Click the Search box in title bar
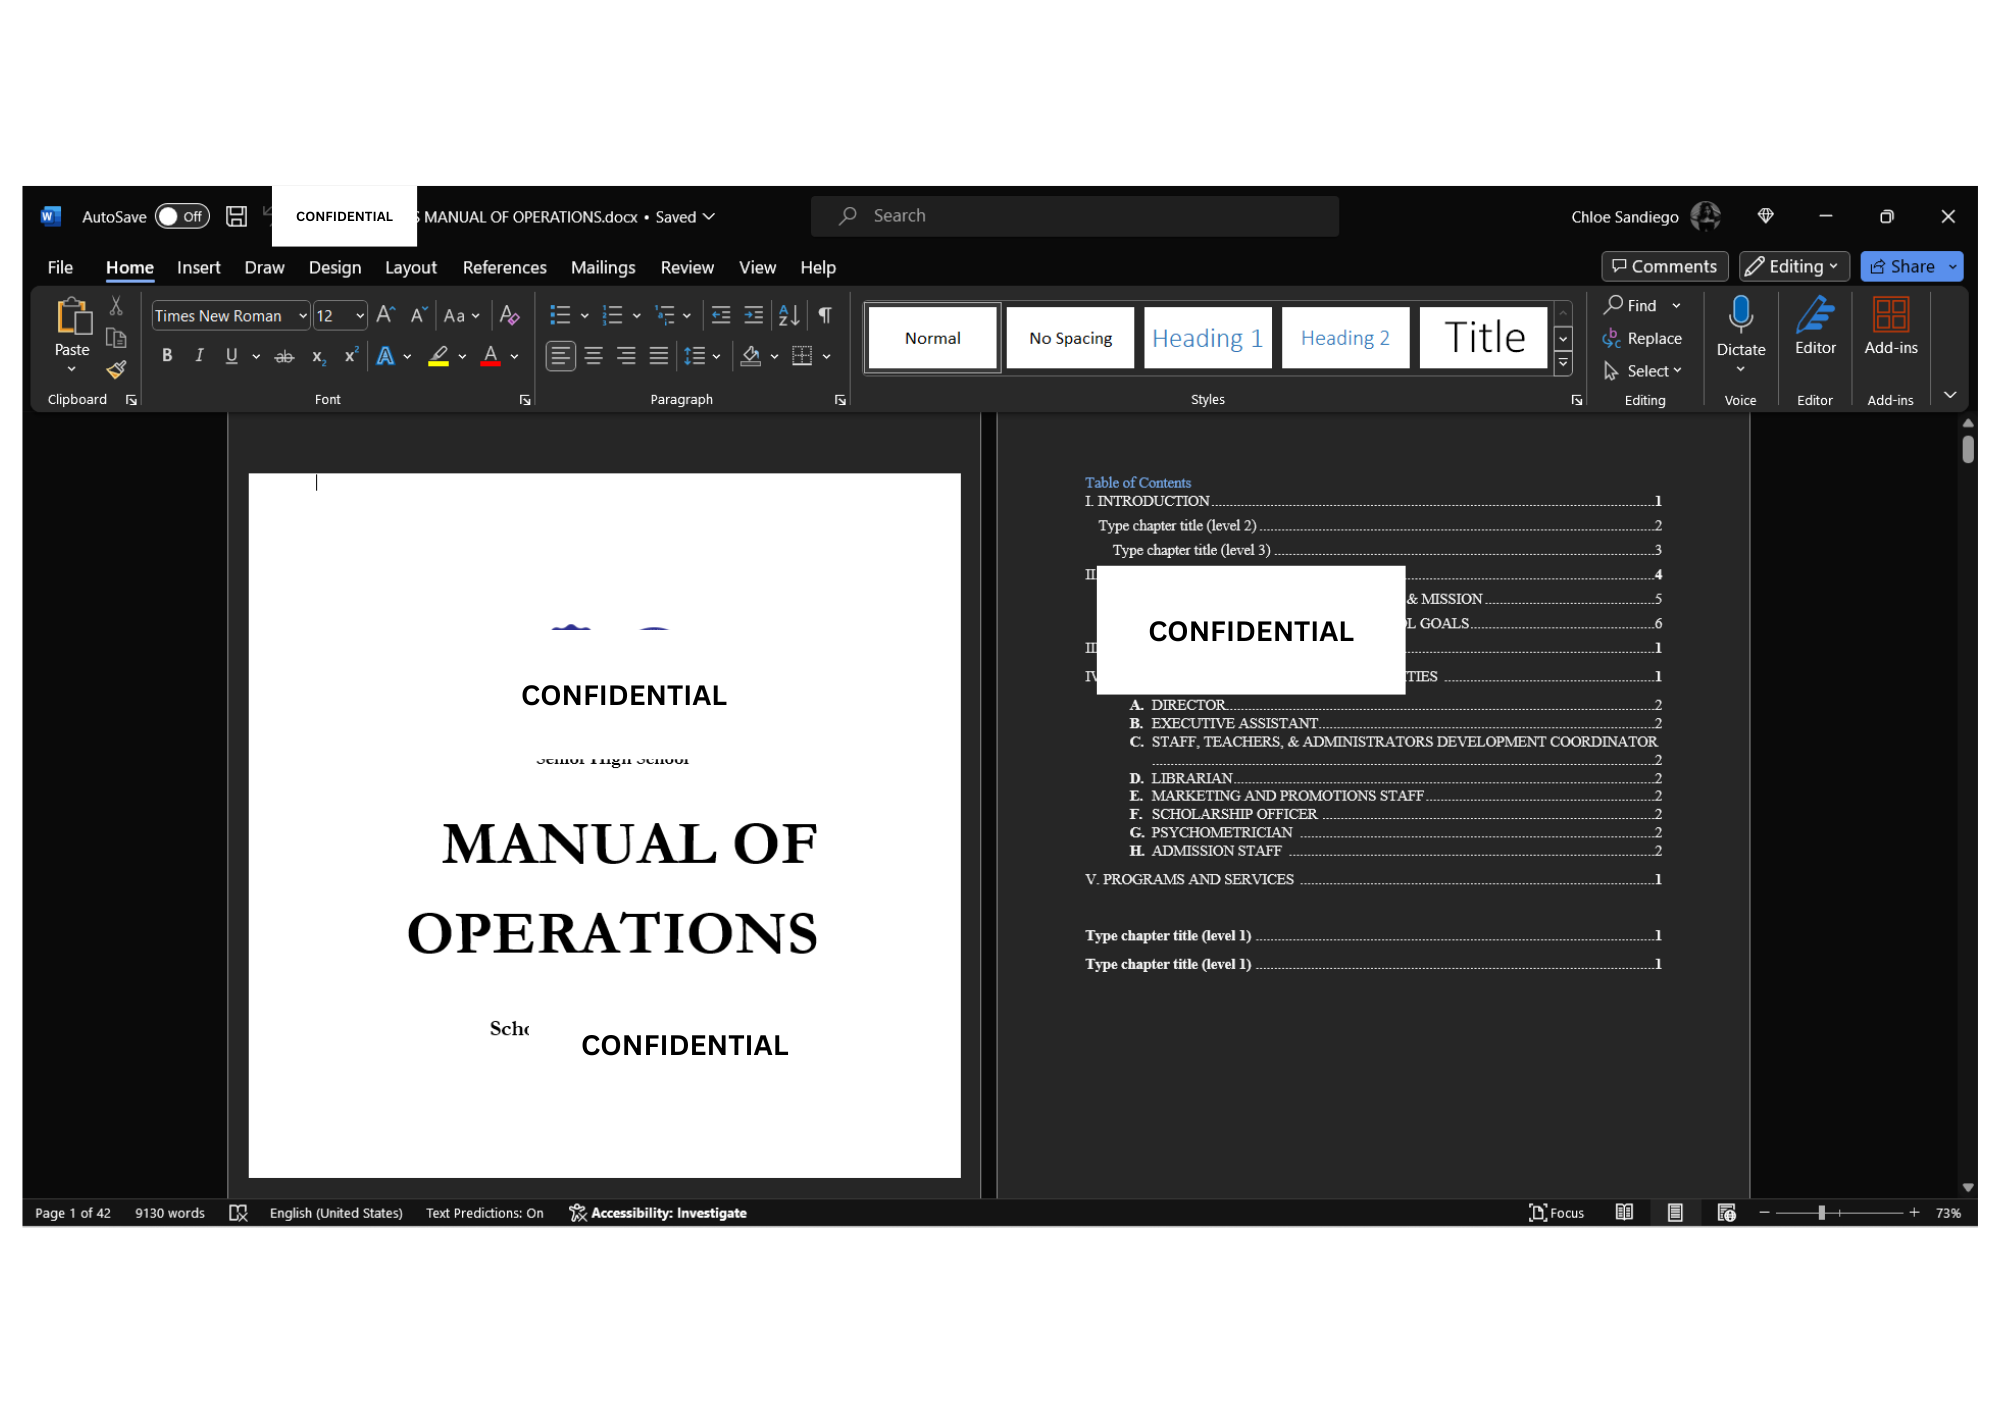Viewport: 2000px width, 1414px height. [x=1074, y=216]
